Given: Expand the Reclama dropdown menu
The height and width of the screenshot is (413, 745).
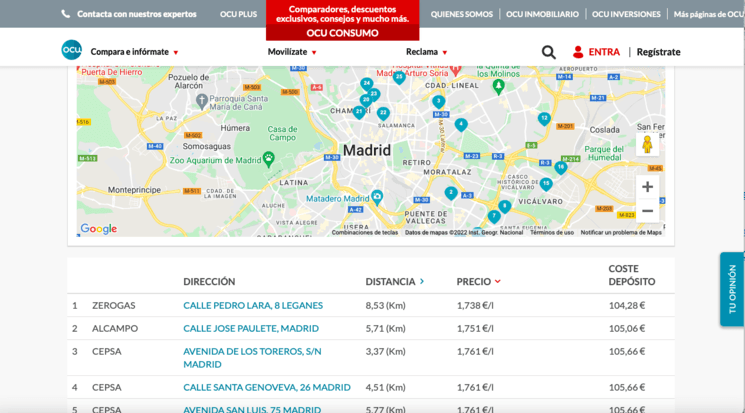Looking at the screenshot, I should [426, 52].
